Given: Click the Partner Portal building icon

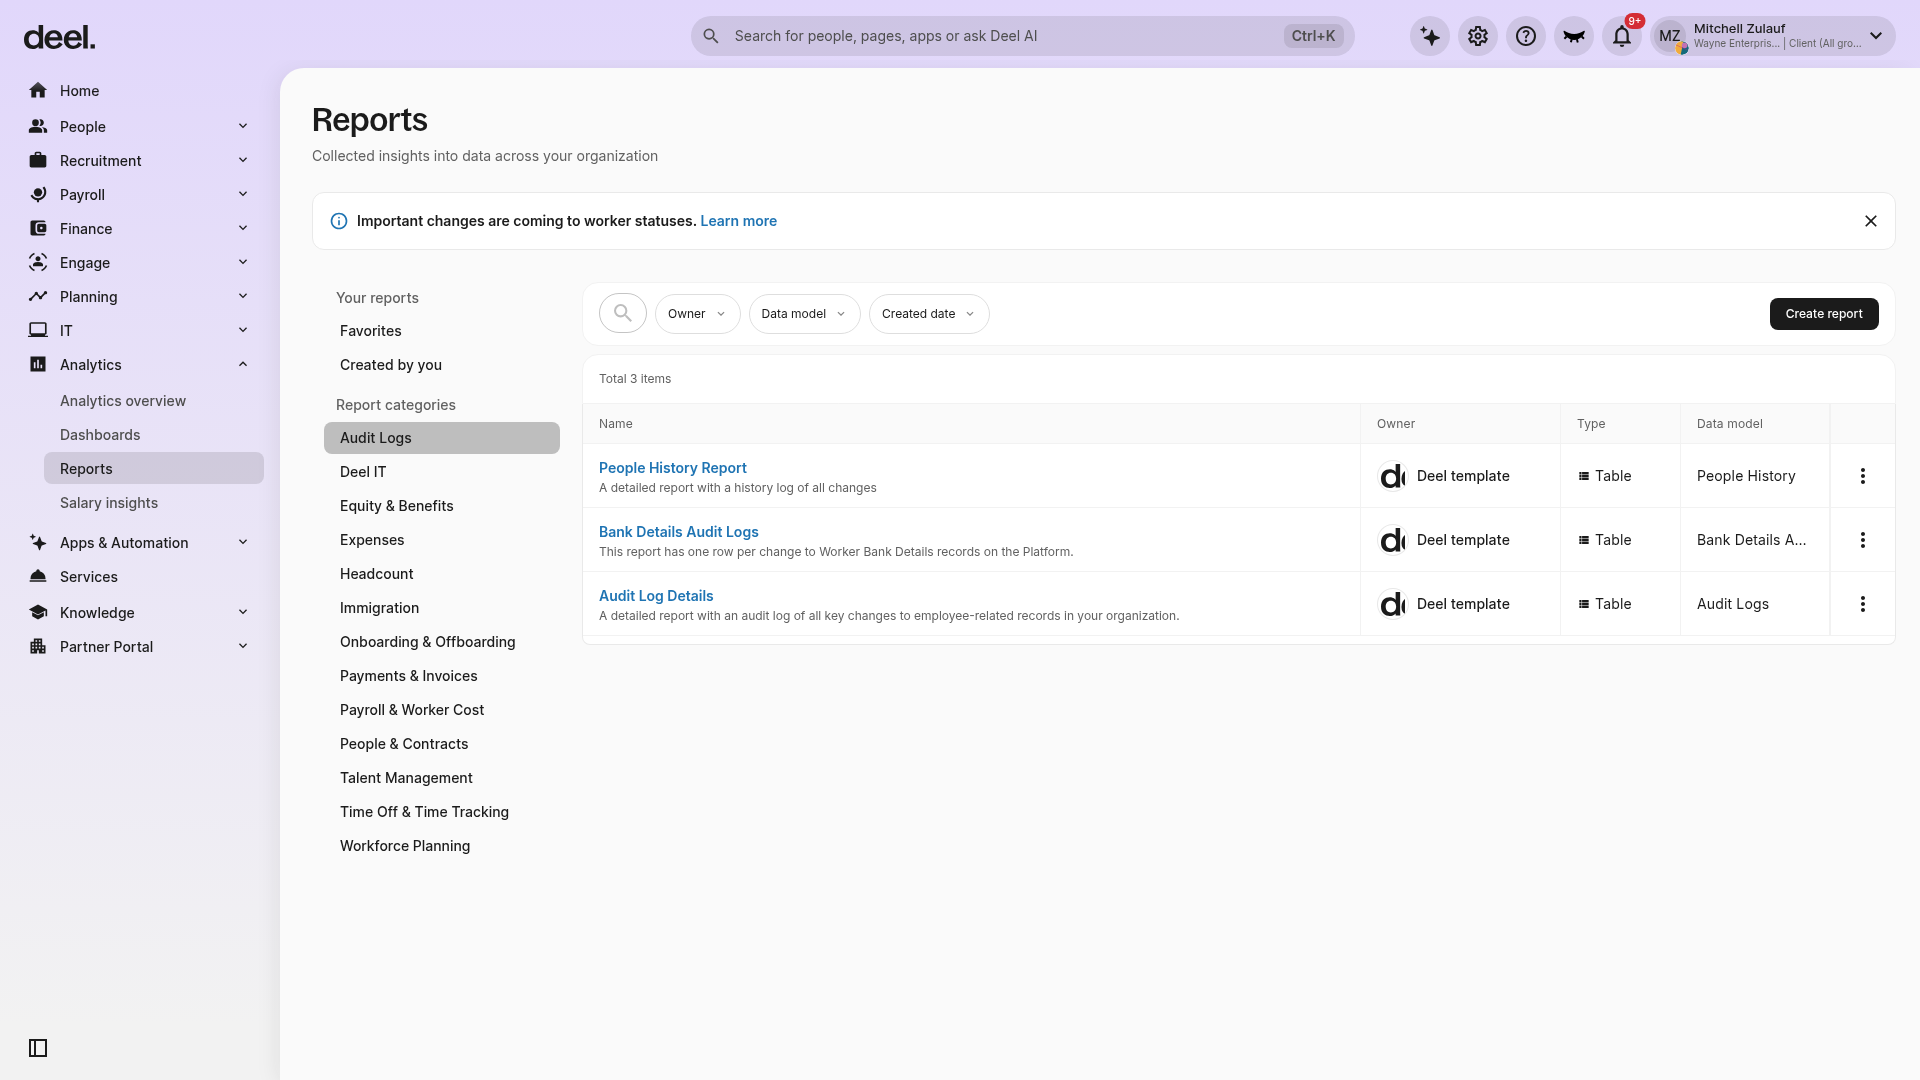Looking at the screenshot, I should point(38,647).
